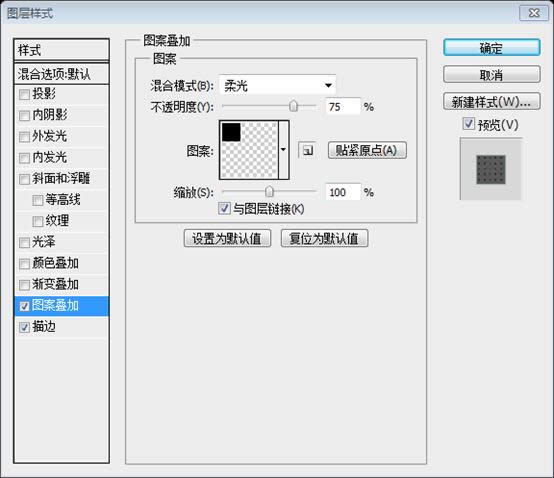Click the pattern thumbnail swatch
This screenshot has height=478, width=554.
click(x=249, y=150)
